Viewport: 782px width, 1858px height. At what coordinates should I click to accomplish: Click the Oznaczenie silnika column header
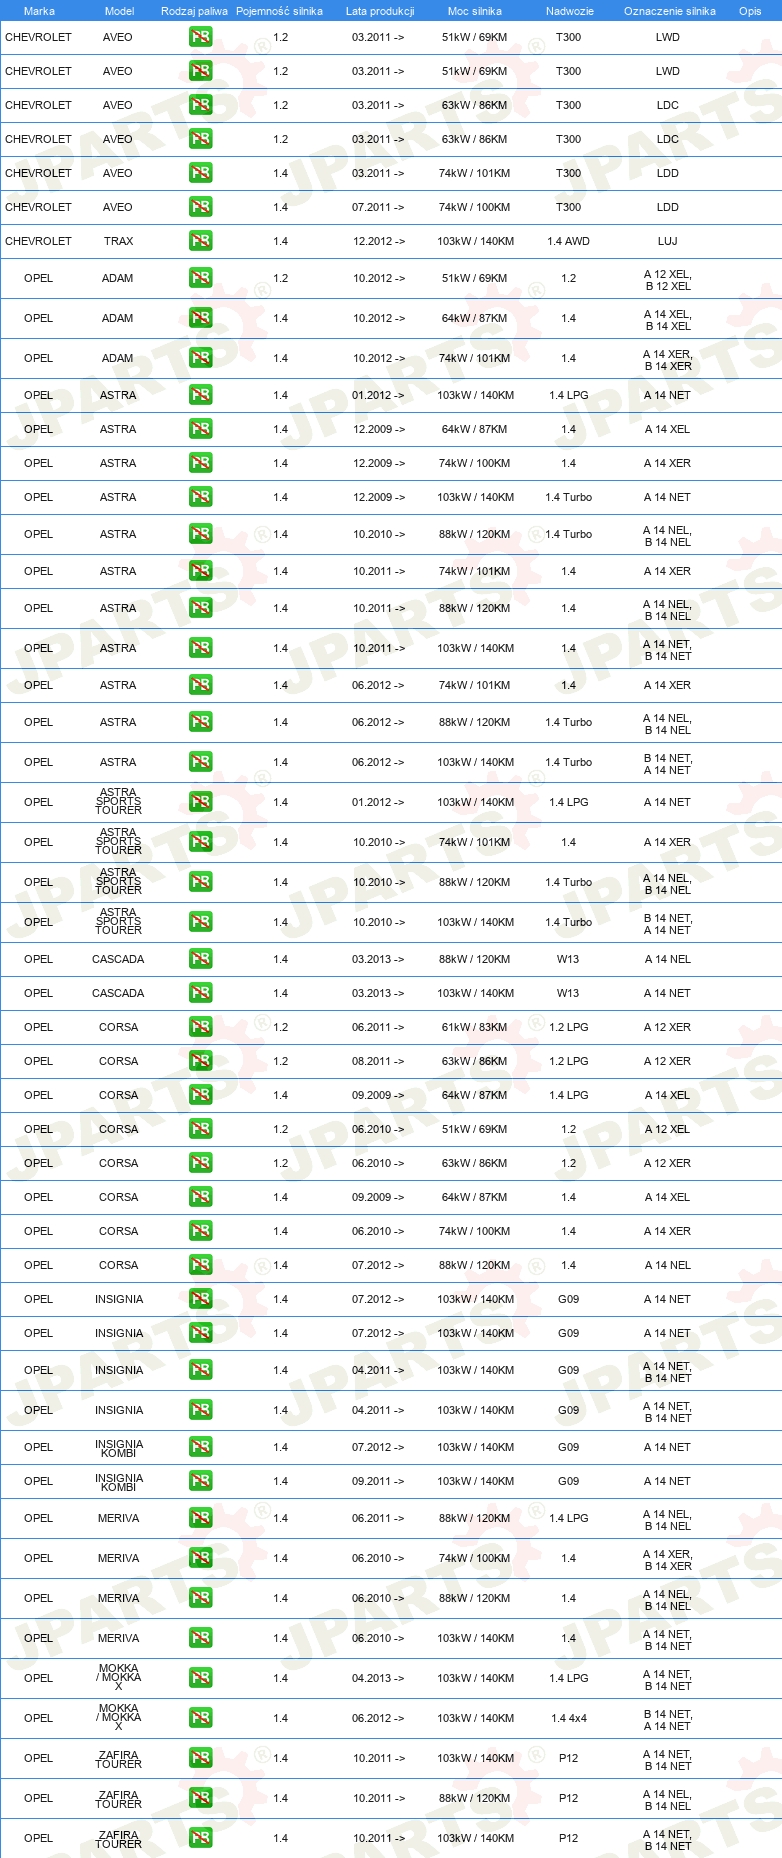click(x=670, y=11)
